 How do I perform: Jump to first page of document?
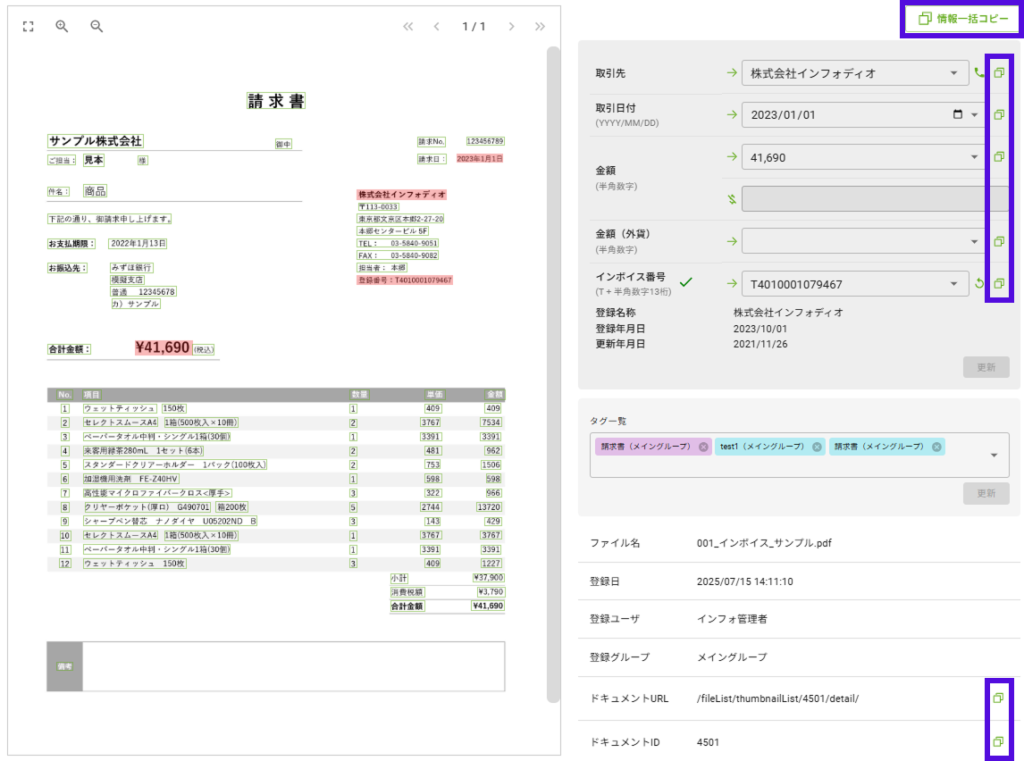pos(408,26)
